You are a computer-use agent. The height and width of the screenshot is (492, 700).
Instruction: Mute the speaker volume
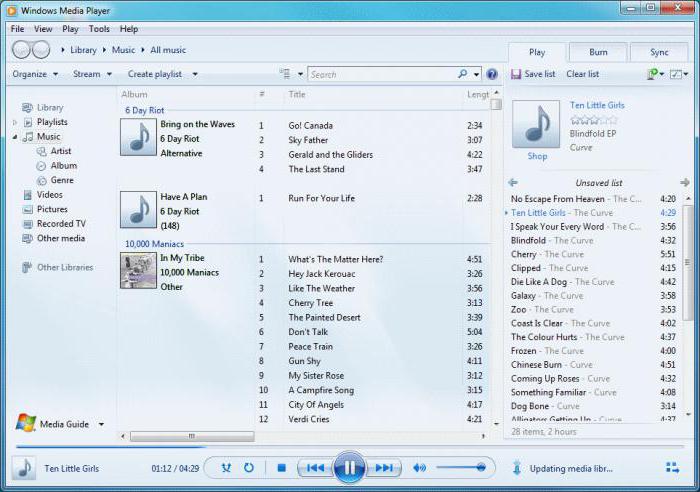point(419,467)
